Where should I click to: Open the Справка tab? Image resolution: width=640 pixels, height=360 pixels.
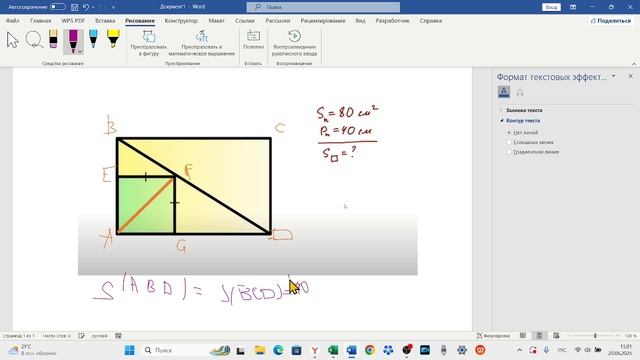tap(431, 20)
